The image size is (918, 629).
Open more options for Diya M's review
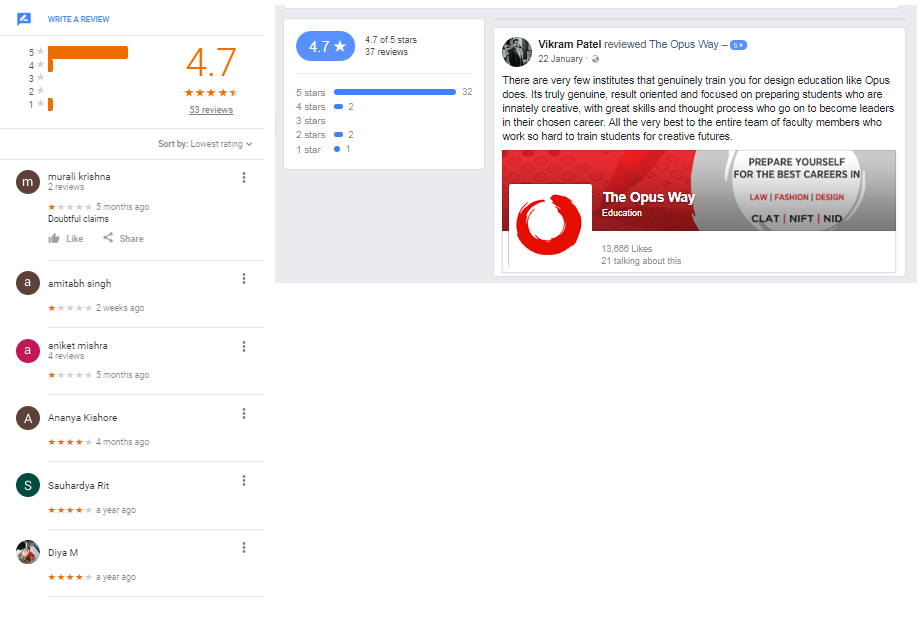click(244, 548)
